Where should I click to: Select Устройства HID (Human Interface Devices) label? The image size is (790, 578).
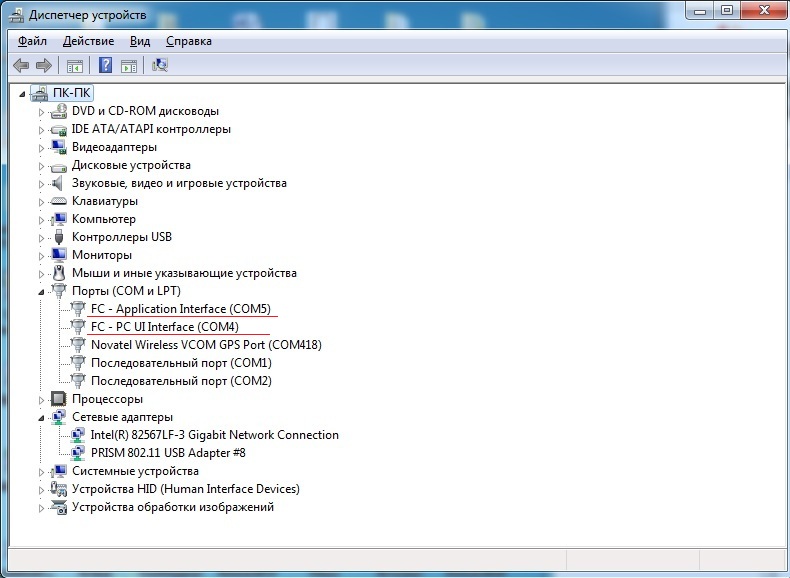(185, 489)
